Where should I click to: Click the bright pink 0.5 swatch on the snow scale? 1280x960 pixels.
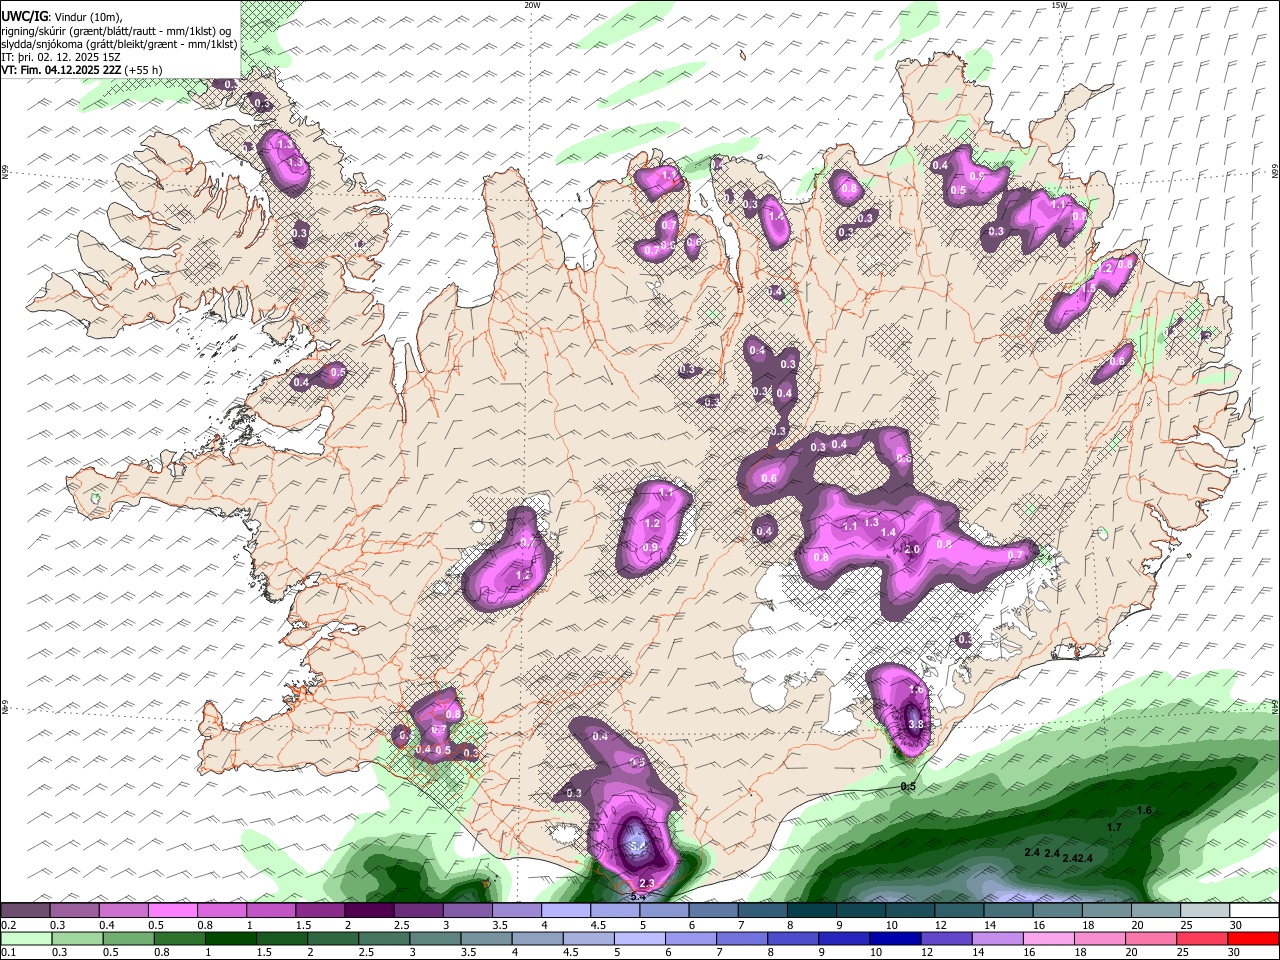[x=172, y=911]
